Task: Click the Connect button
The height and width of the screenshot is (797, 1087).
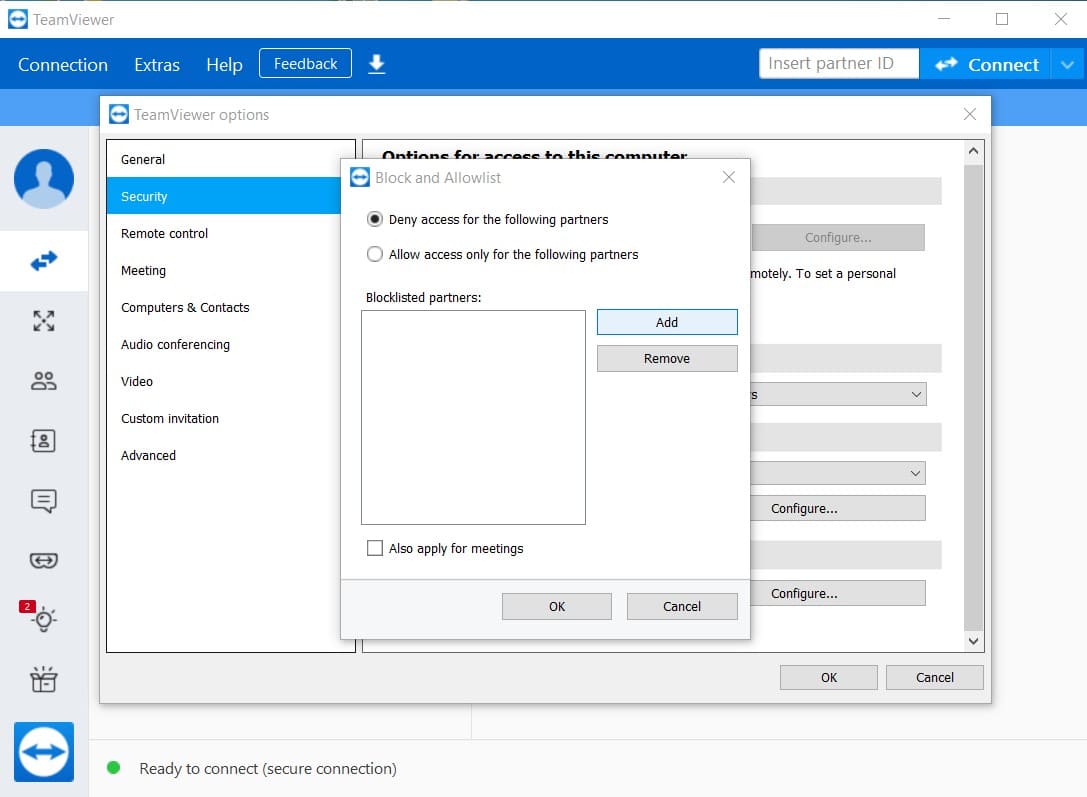Action: (x=986, y=64)
